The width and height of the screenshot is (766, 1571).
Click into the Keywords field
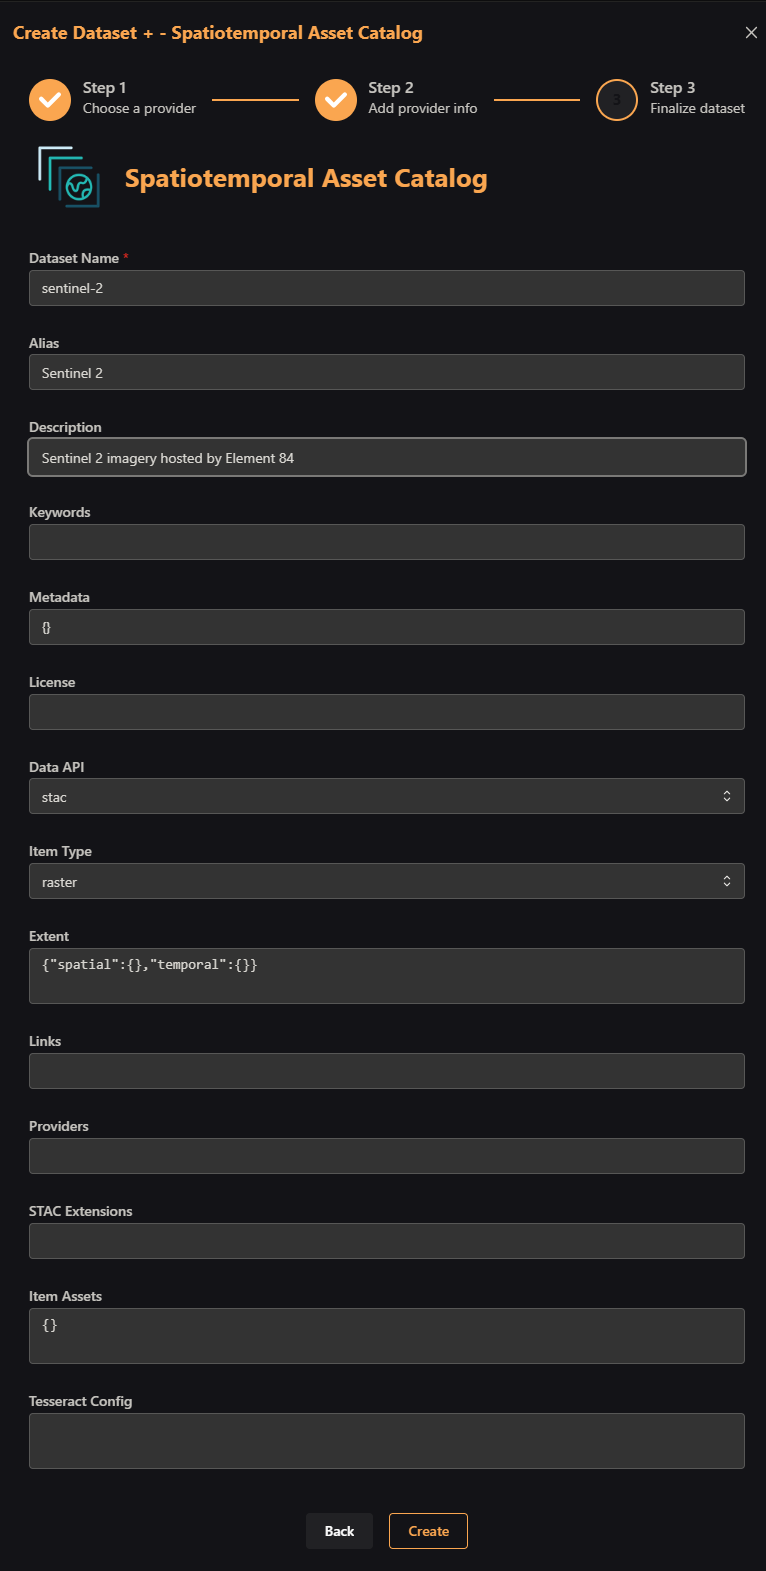click(x=387, y=542)
